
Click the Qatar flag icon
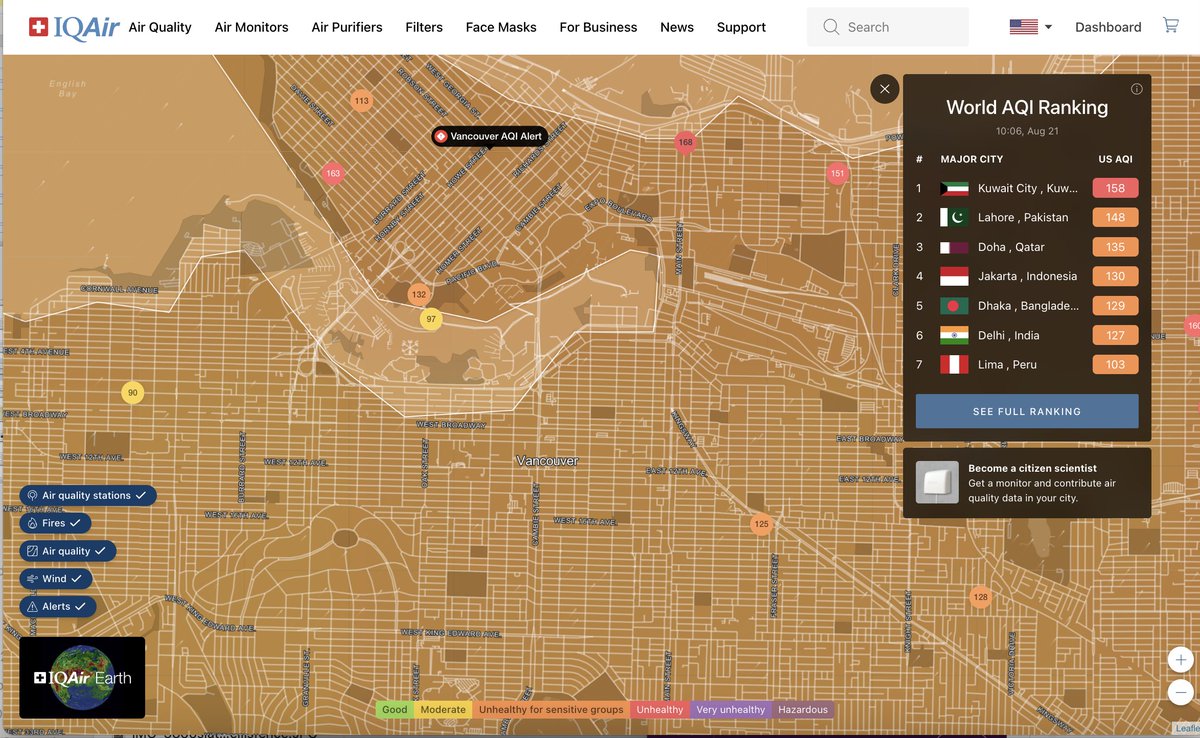(954, 247)
